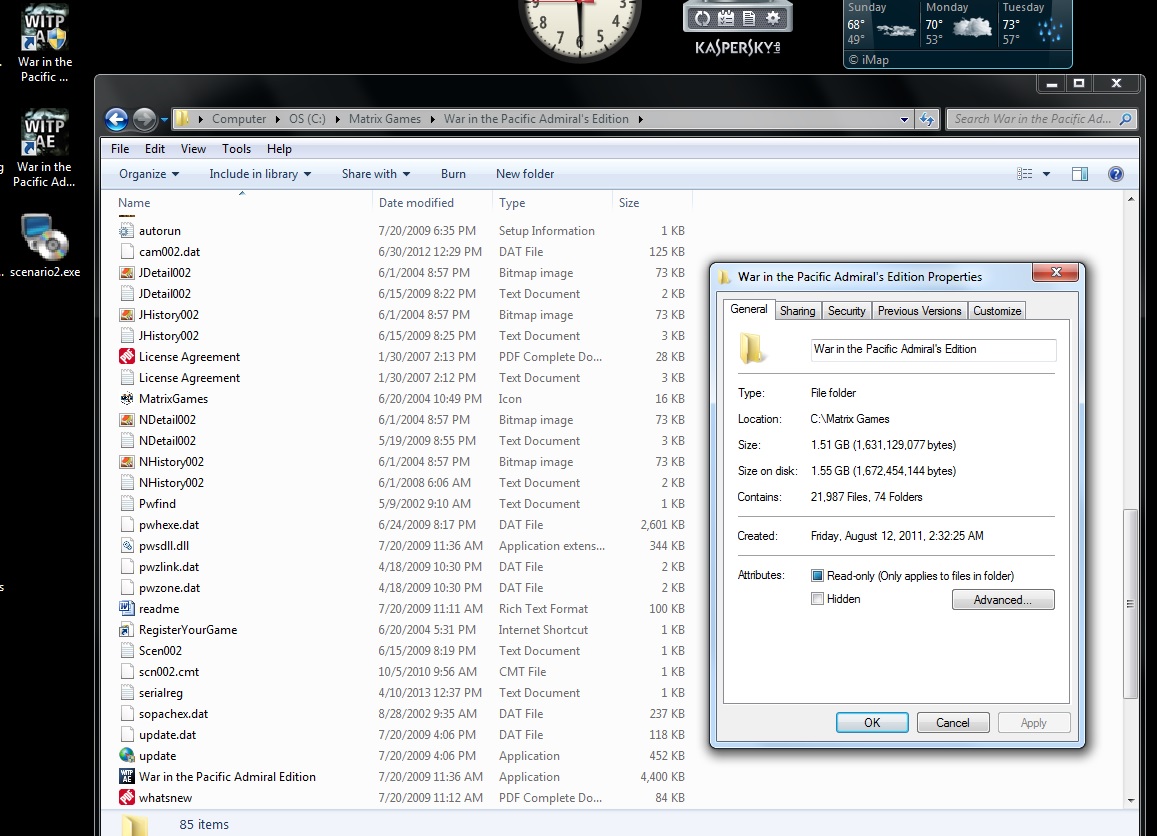Click the refresh icon beside address bar
The width and height of the screenshot is (1157, 836).
click(x=927, y=119)
